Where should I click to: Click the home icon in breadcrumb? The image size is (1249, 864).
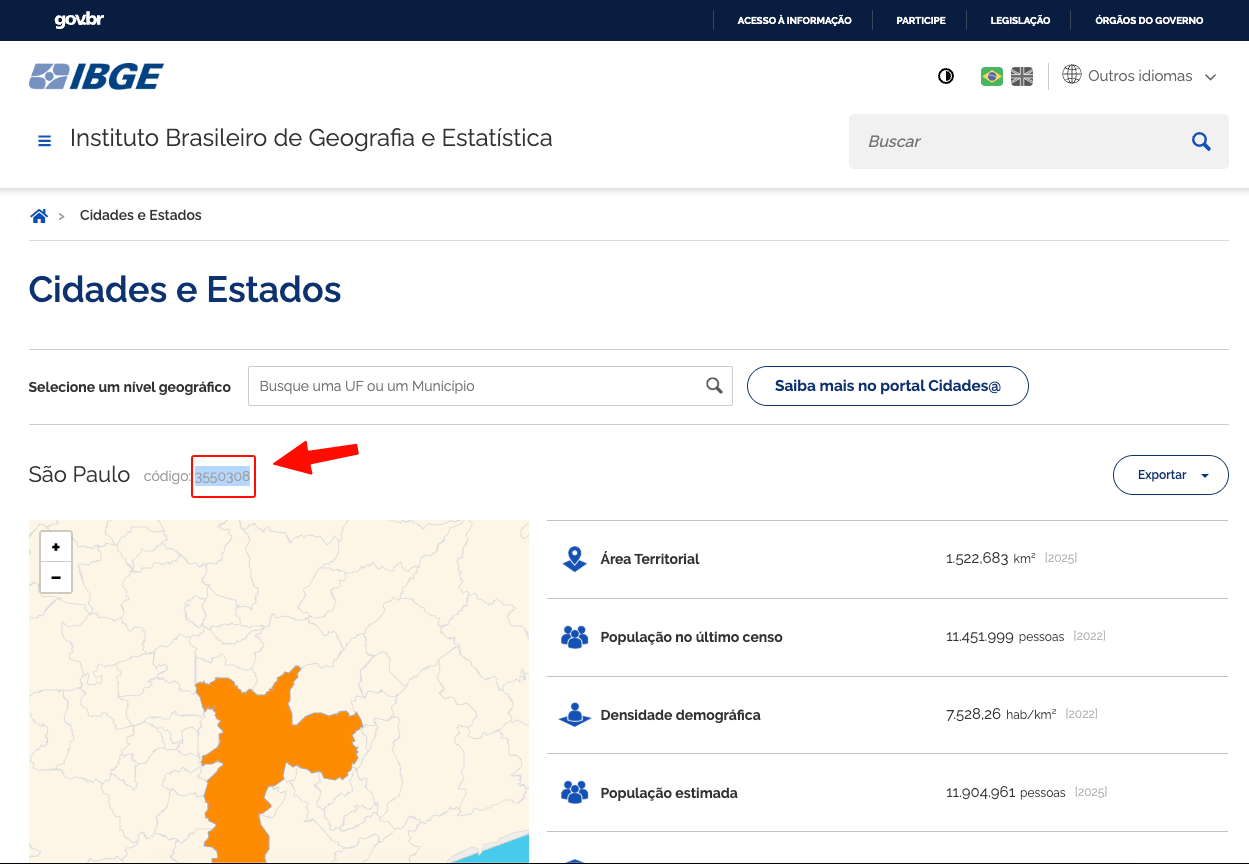pyautogui.click(x=39, y=216)
